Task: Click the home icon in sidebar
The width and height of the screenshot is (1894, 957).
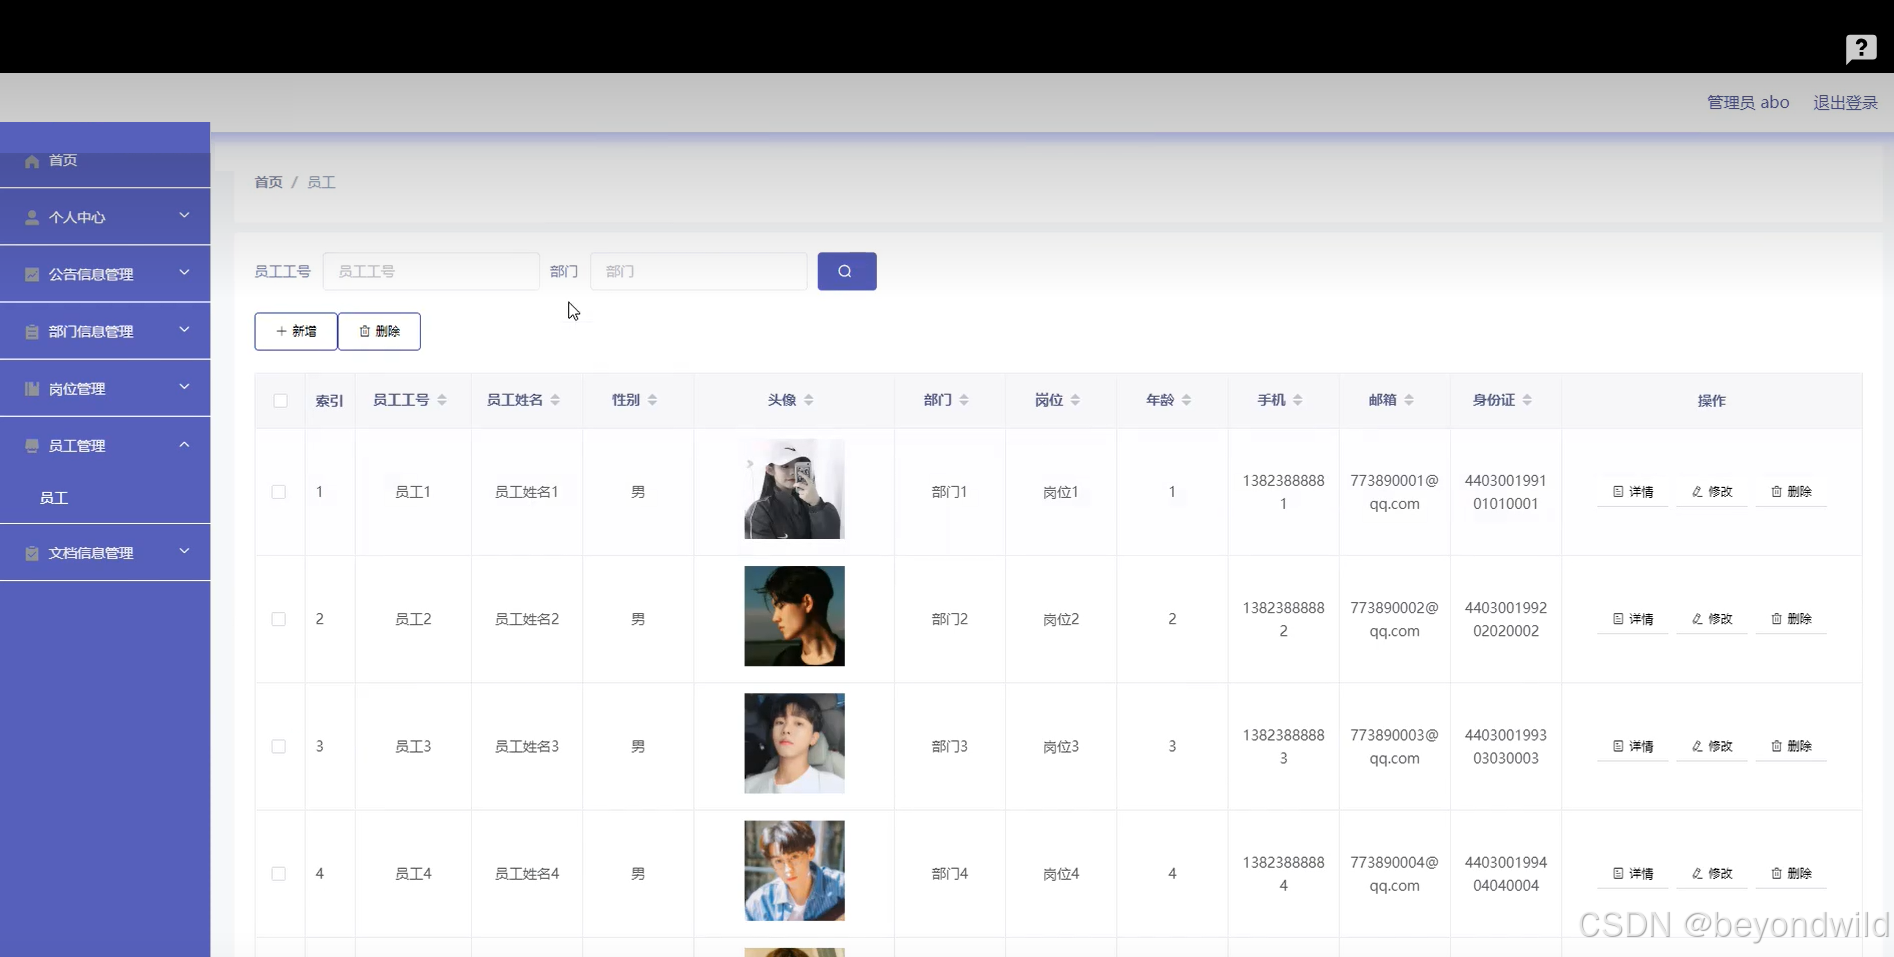Action: click(32, 161)
